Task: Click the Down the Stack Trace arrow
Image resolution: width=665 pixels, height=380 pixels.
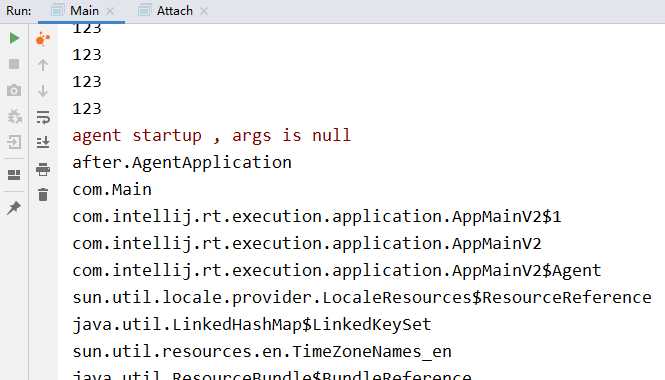Action: pos(43,91)
